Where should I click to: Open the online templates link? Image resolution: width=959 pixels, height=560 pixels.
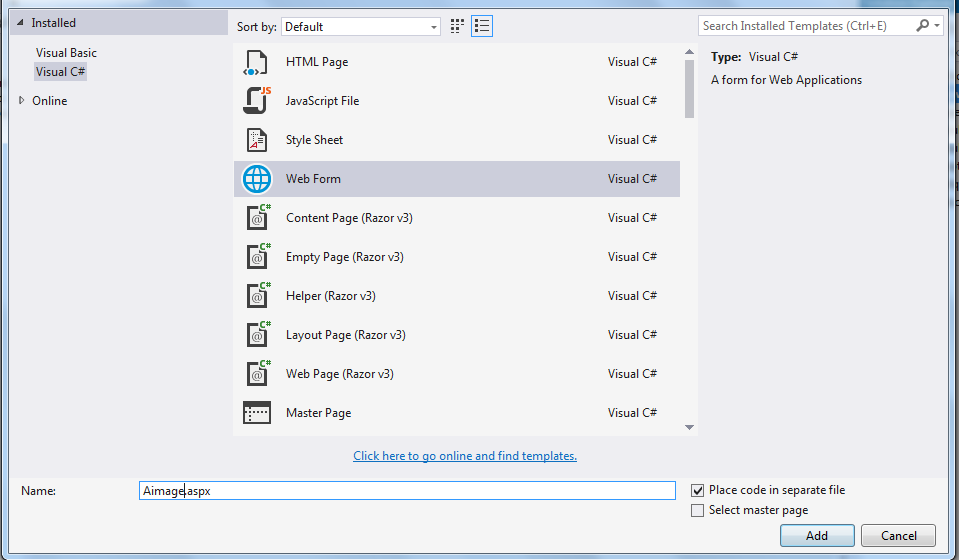465,456
